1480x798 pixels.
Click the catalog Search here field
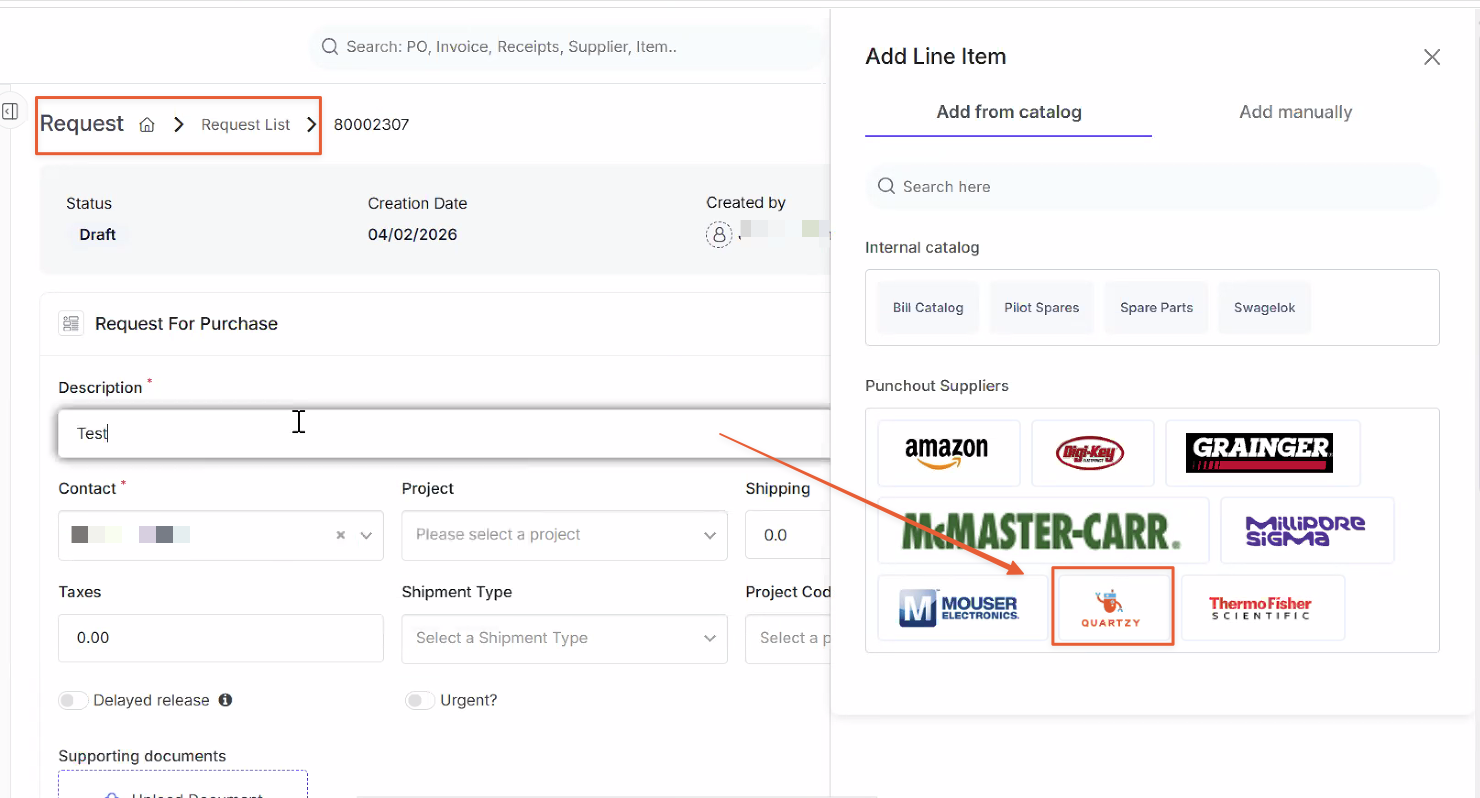(x=1152, y=187)
